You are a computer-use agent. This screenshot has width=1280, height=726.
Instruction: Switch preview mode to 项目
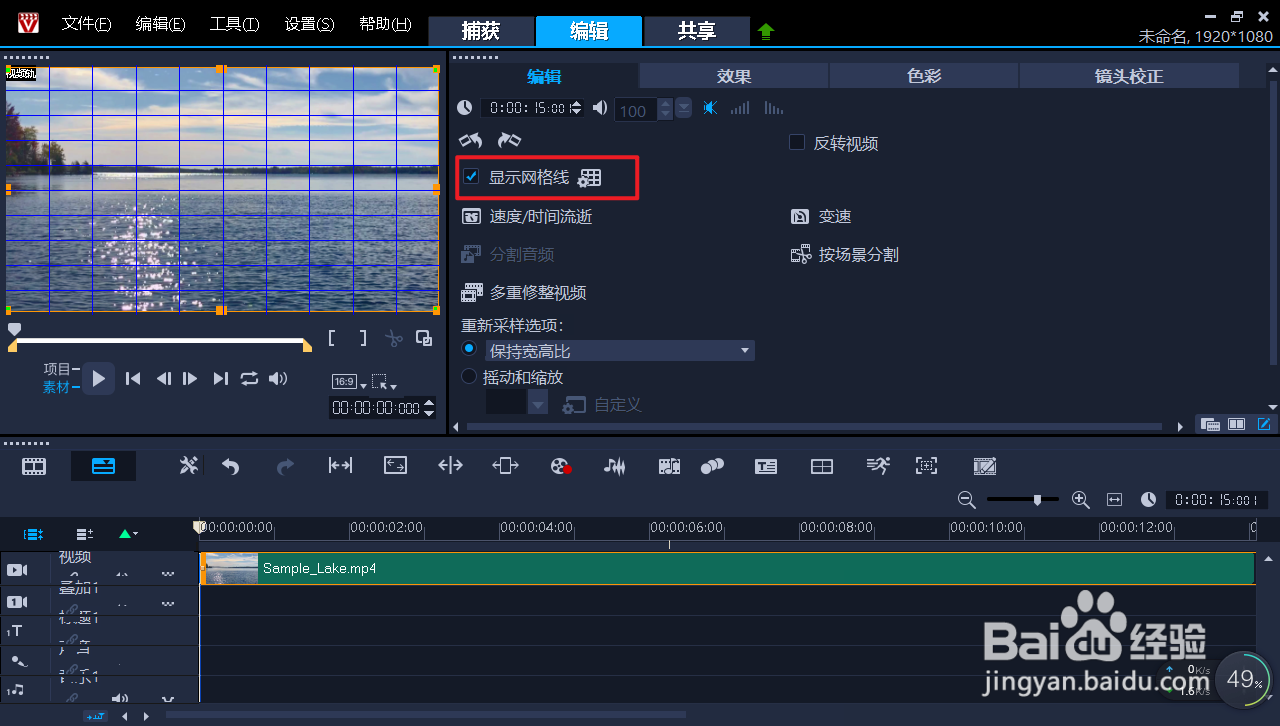tap(57, 369)
